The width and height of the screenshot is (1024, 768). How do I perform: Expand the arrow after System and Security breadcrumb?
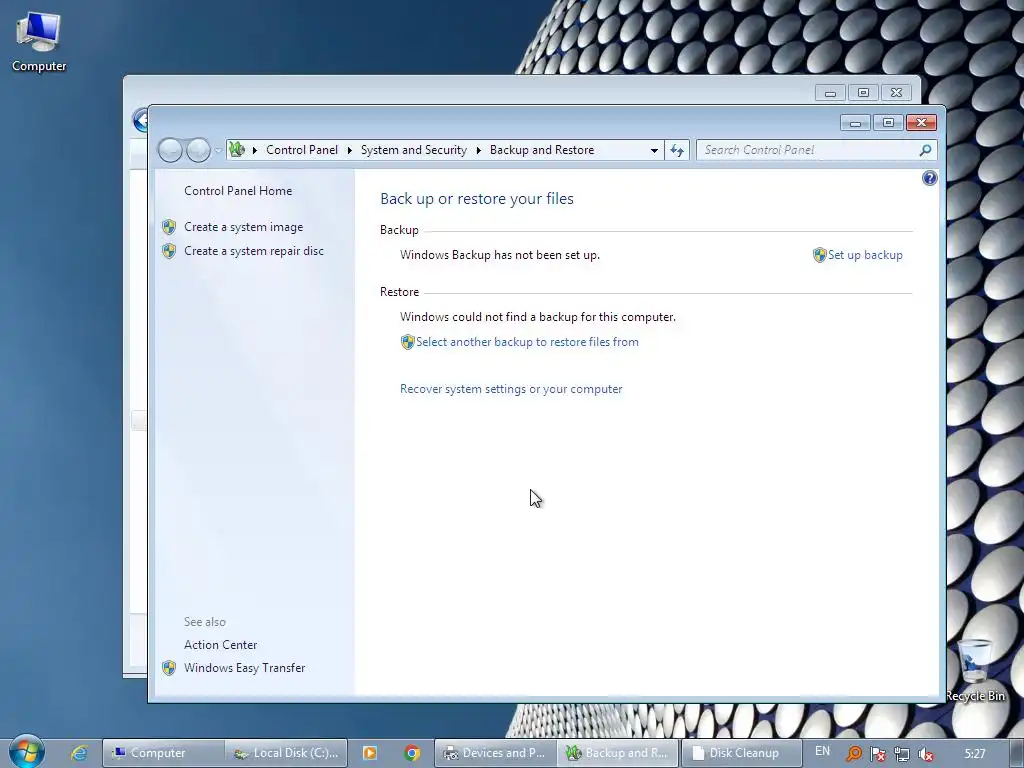point(478,150)
